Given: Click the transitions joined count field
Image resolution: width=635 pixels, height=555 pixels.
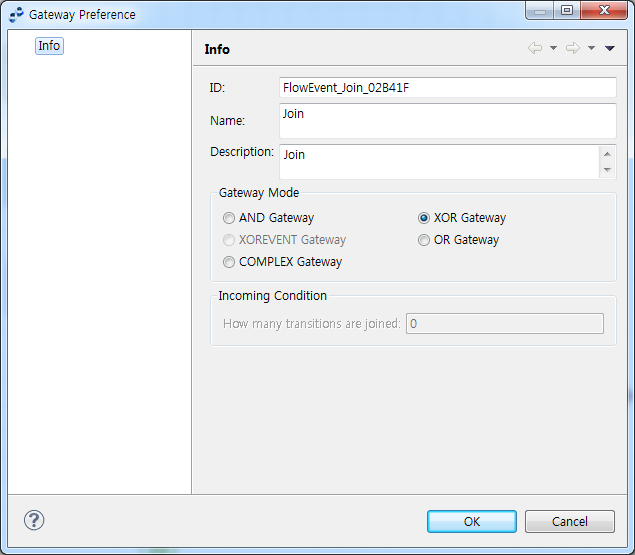Looking at the screenshot, I should pyautogui.click(x=505, y=323).
